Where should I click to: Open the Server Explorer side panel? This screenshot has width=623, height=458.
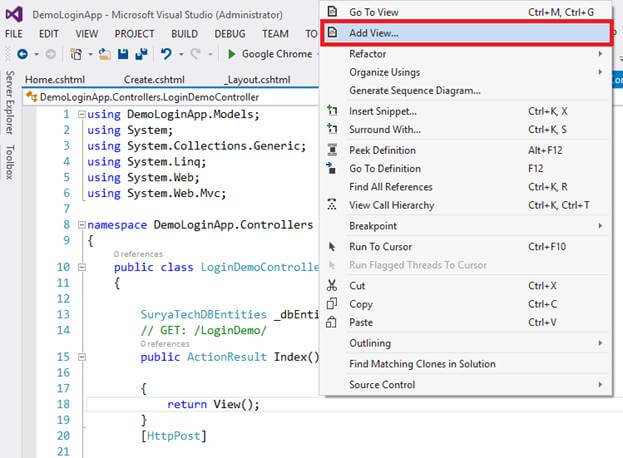[x=10, y=102]
